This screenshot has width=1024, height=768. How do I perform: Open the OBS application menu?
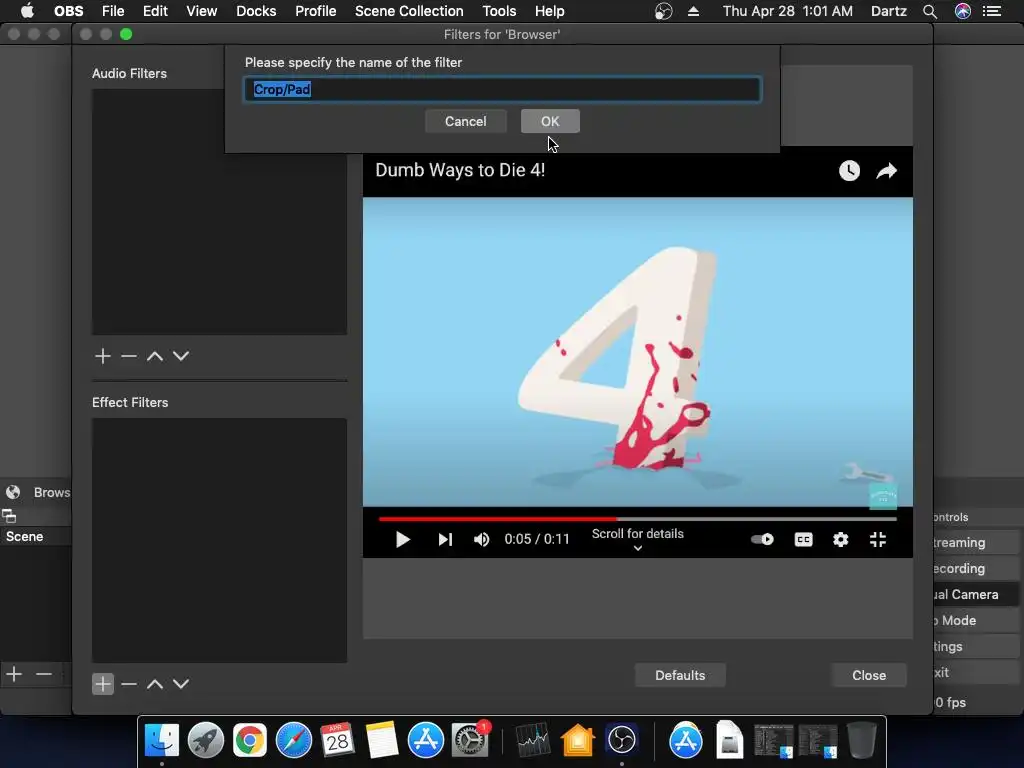69,11
